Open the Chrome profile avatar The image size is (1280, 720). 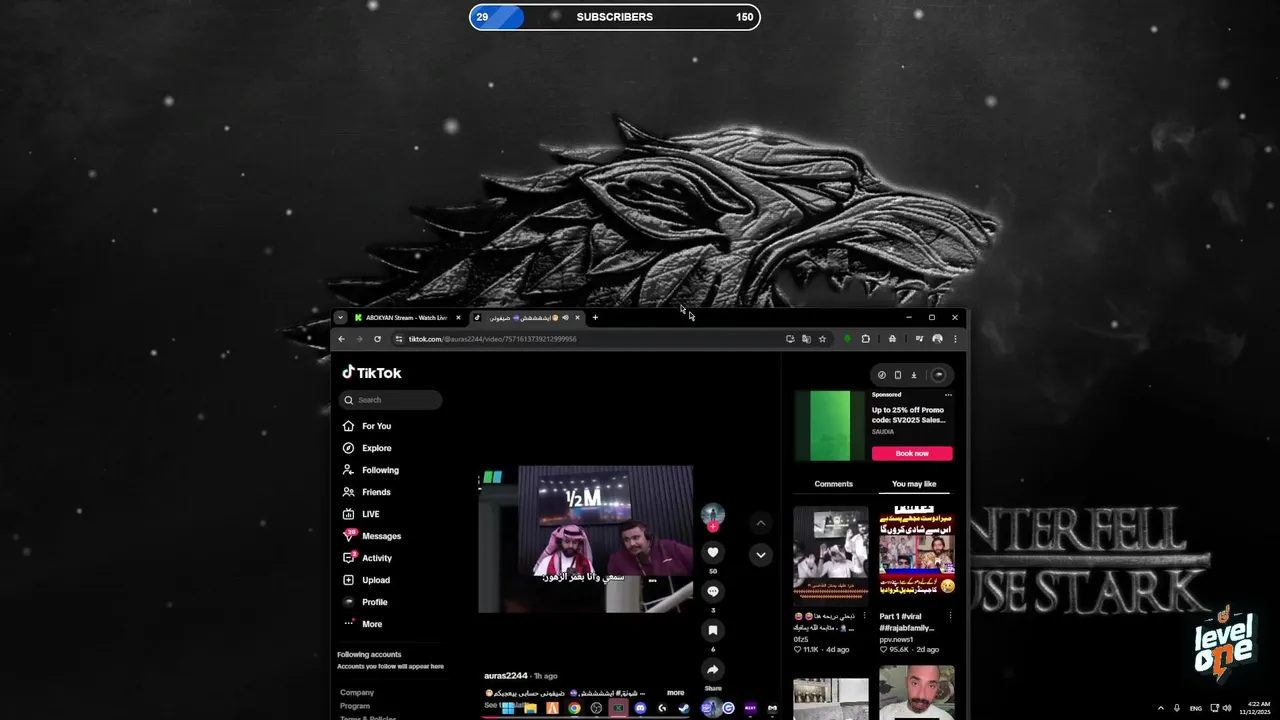point(937,339)
